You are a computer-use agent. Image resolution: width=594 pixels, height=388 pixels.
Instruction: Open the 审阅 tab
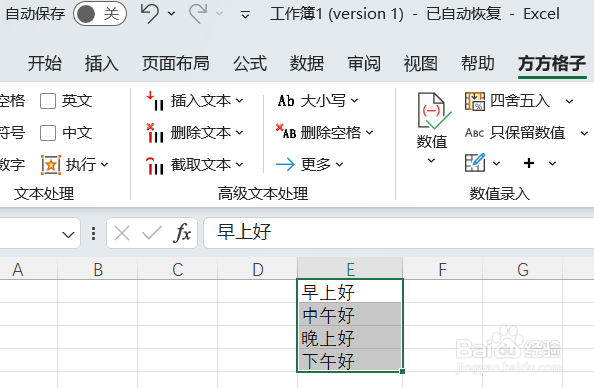[x=364, y=63]
